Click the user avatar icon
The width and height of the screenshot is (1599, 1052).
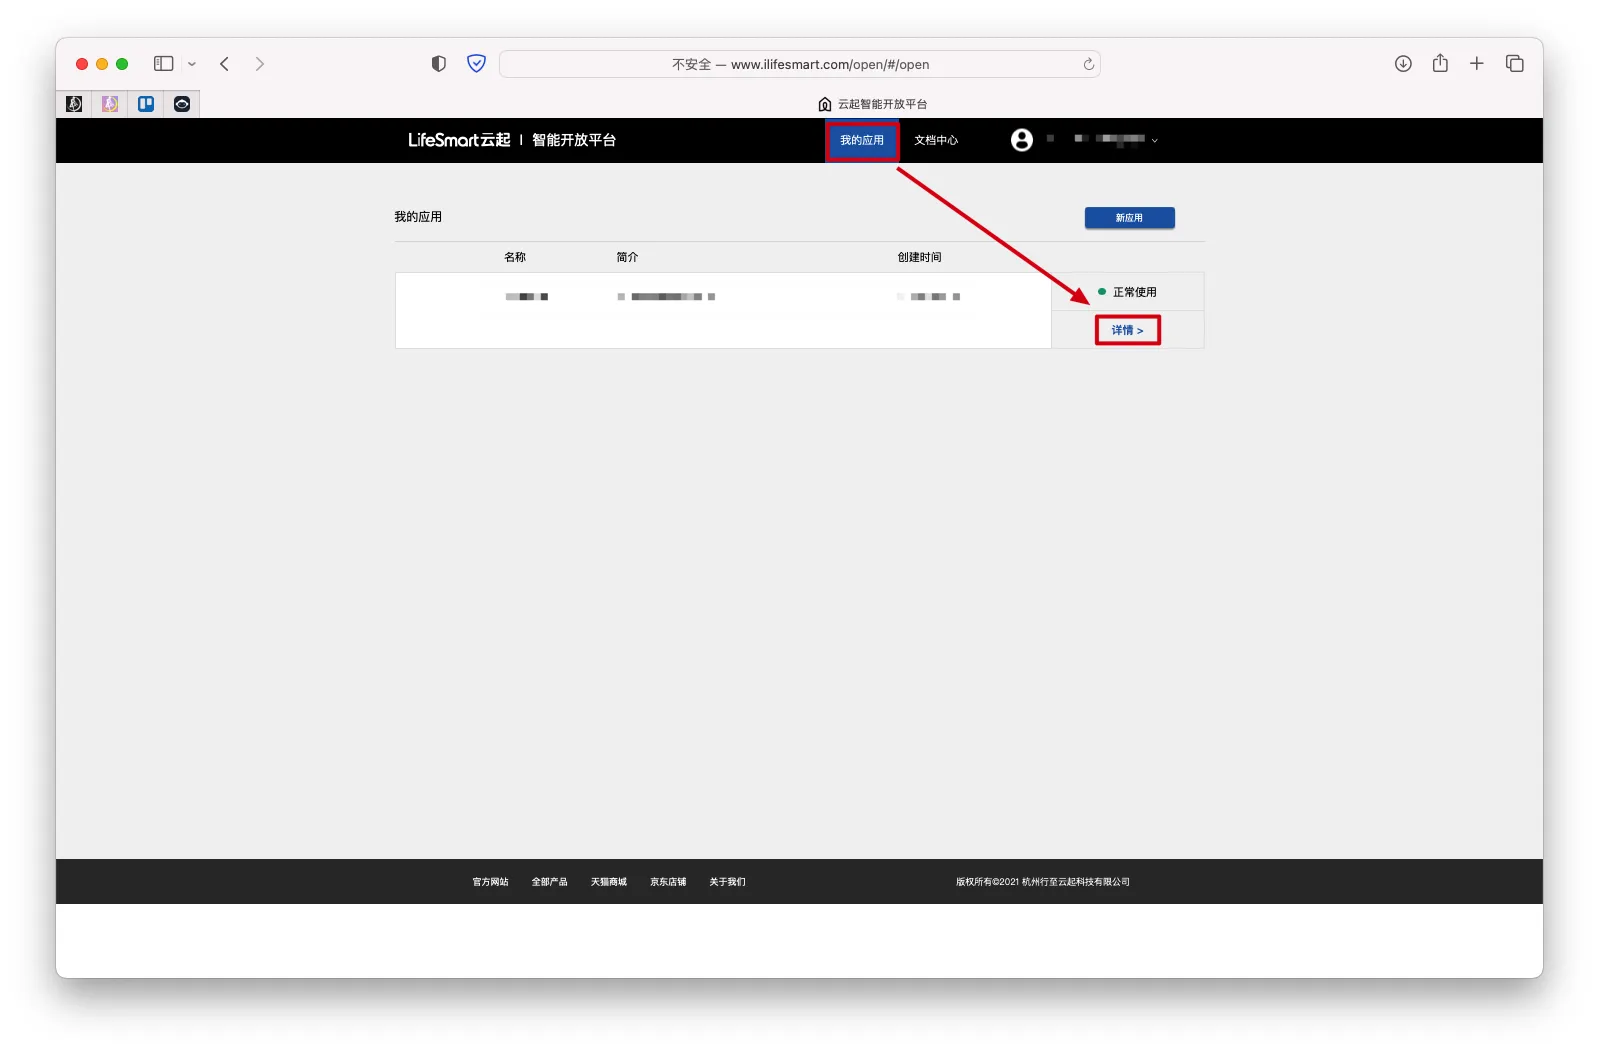(x=1021, y=140)
